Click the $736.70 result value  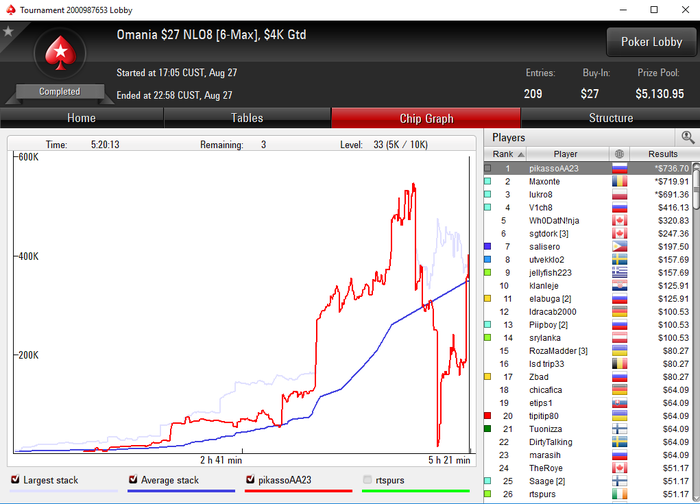[x=672, y=168]
